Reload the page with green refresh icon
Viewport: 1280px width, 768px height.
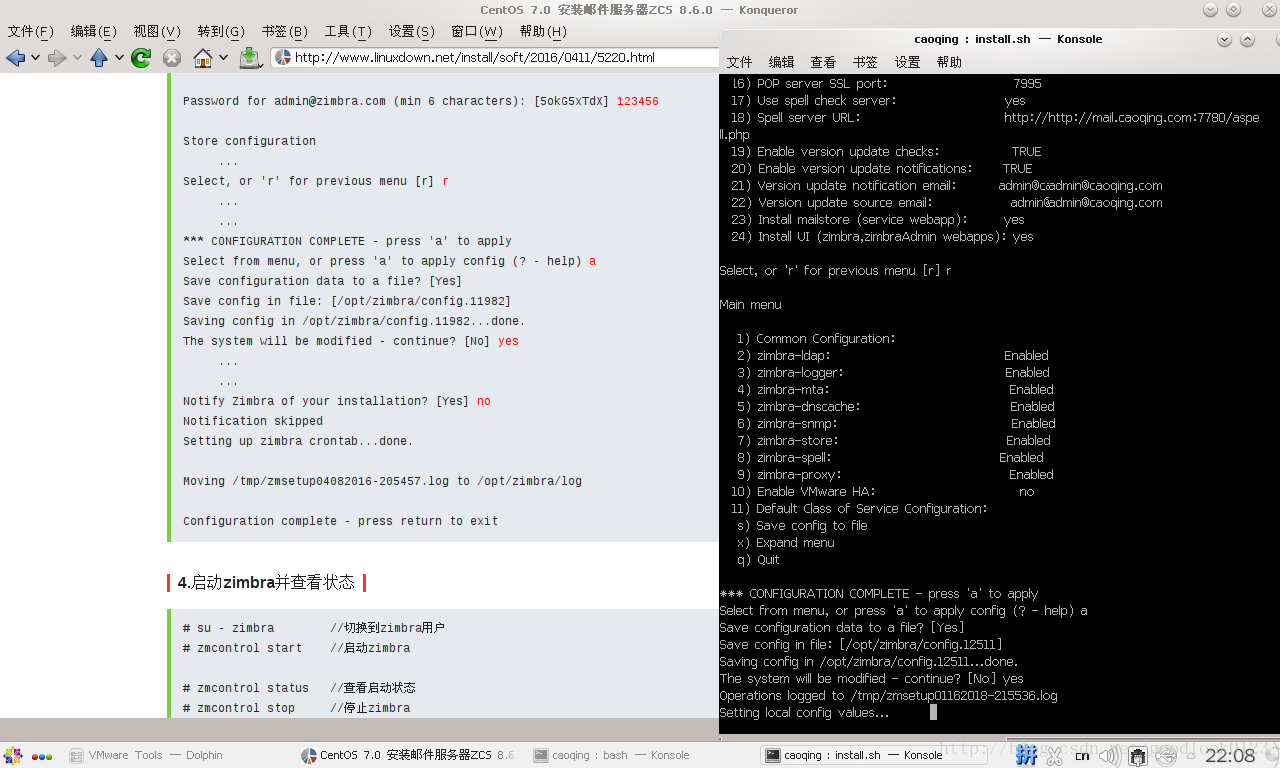(x=141, y=58)
